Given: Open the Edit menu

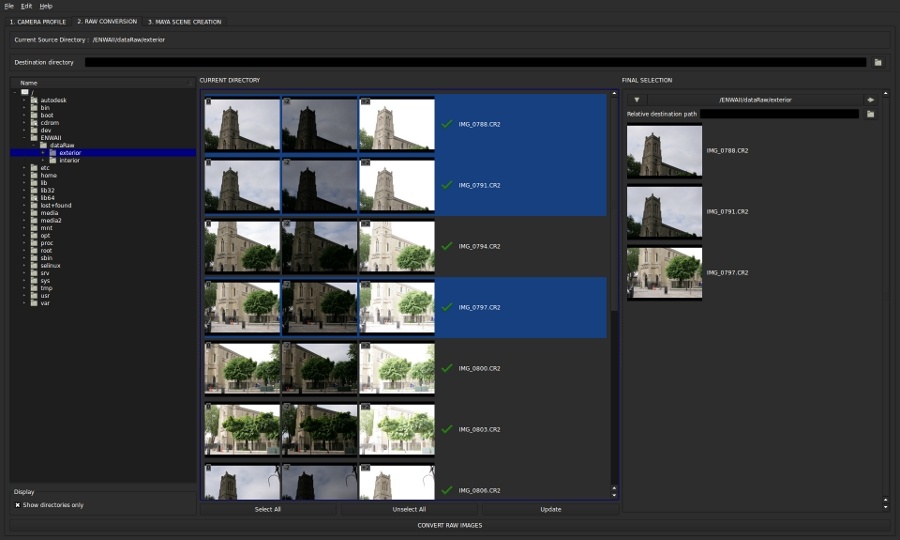Looking at the screenshot, I should 26,6.
